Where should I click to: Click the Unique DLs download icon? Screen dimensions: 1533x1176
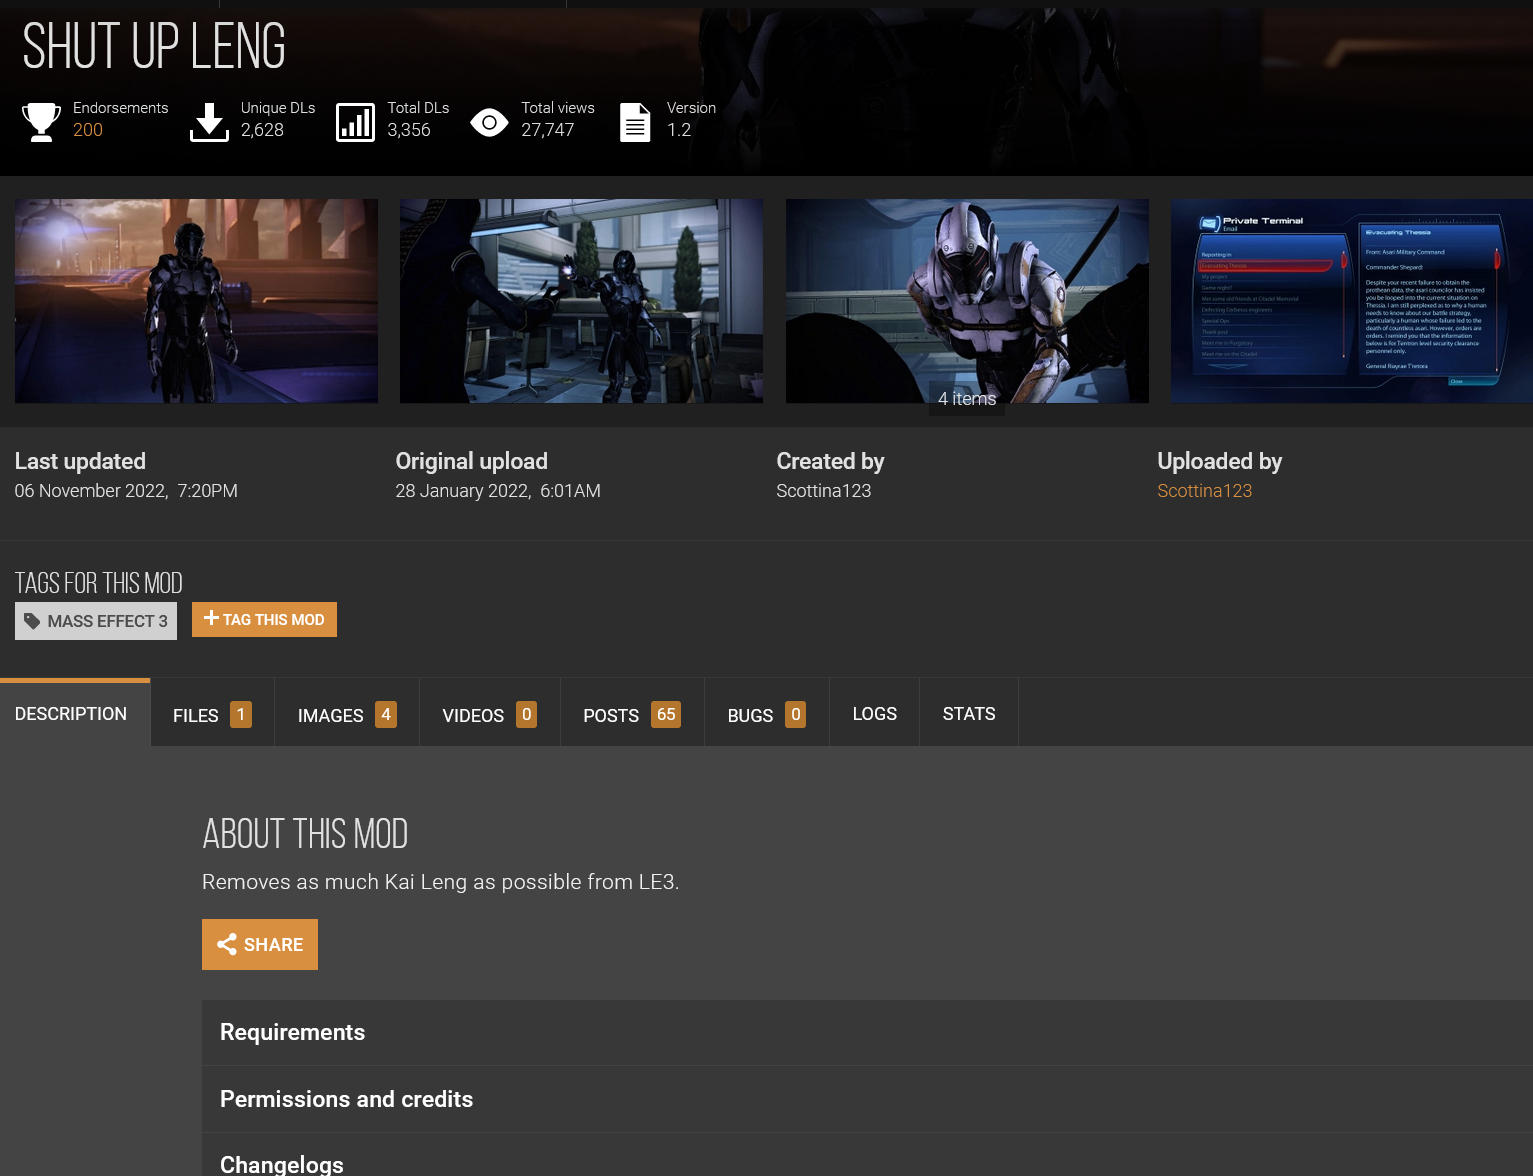(x=209, y=122)
